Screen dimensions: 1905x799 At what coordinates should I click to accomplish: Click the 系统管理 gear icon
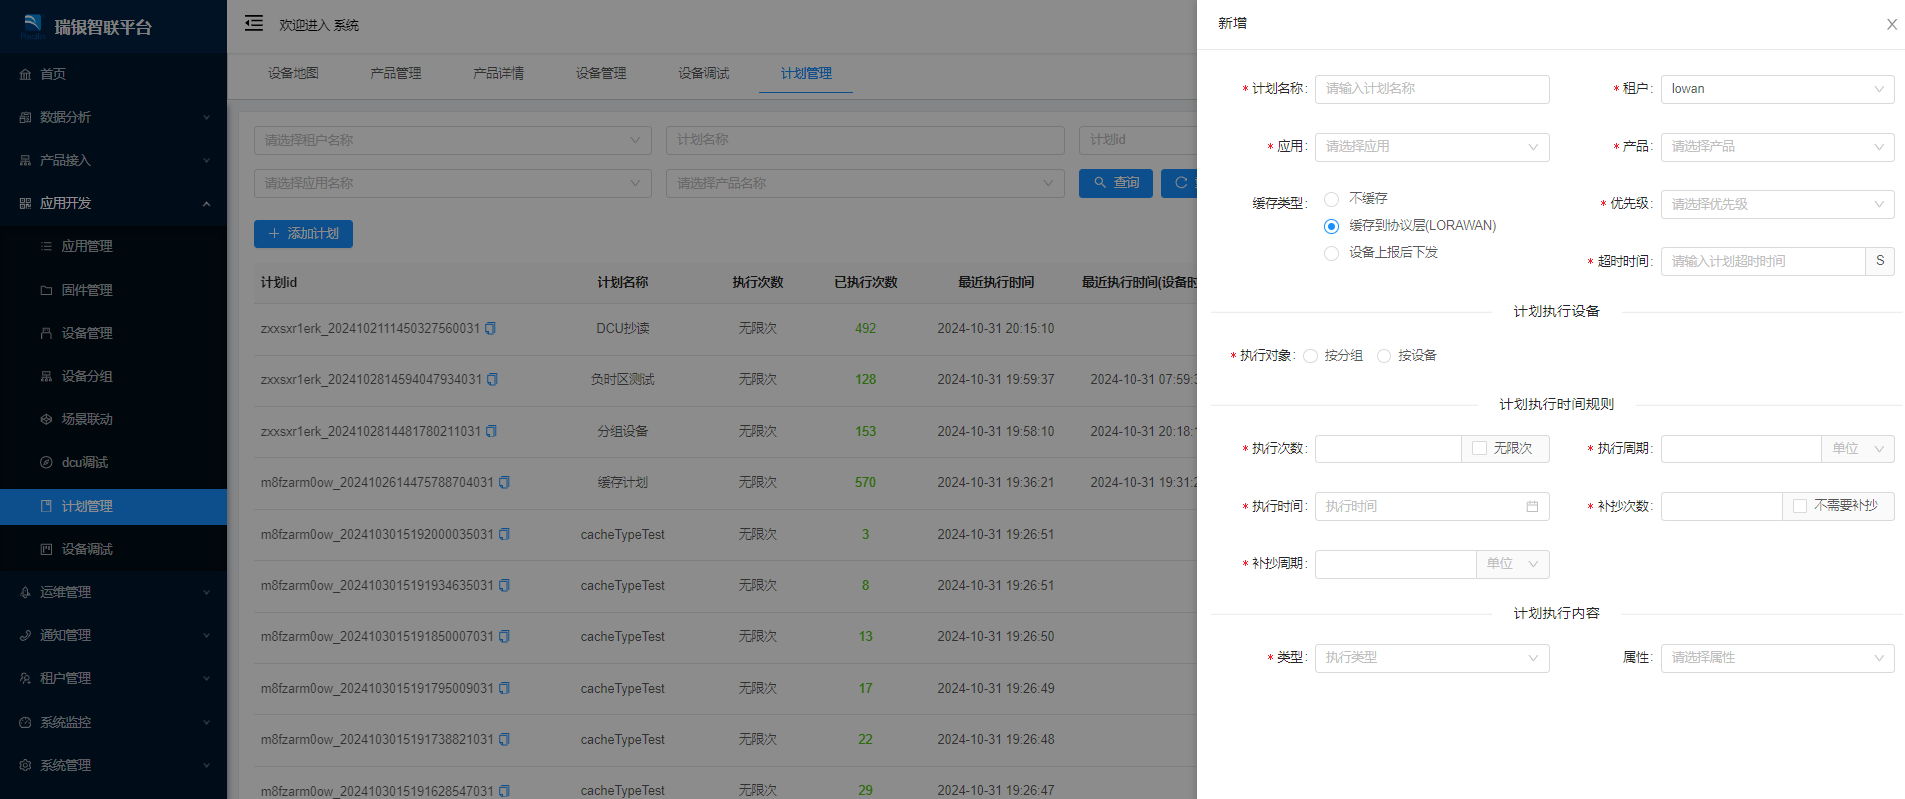[25, 765]
